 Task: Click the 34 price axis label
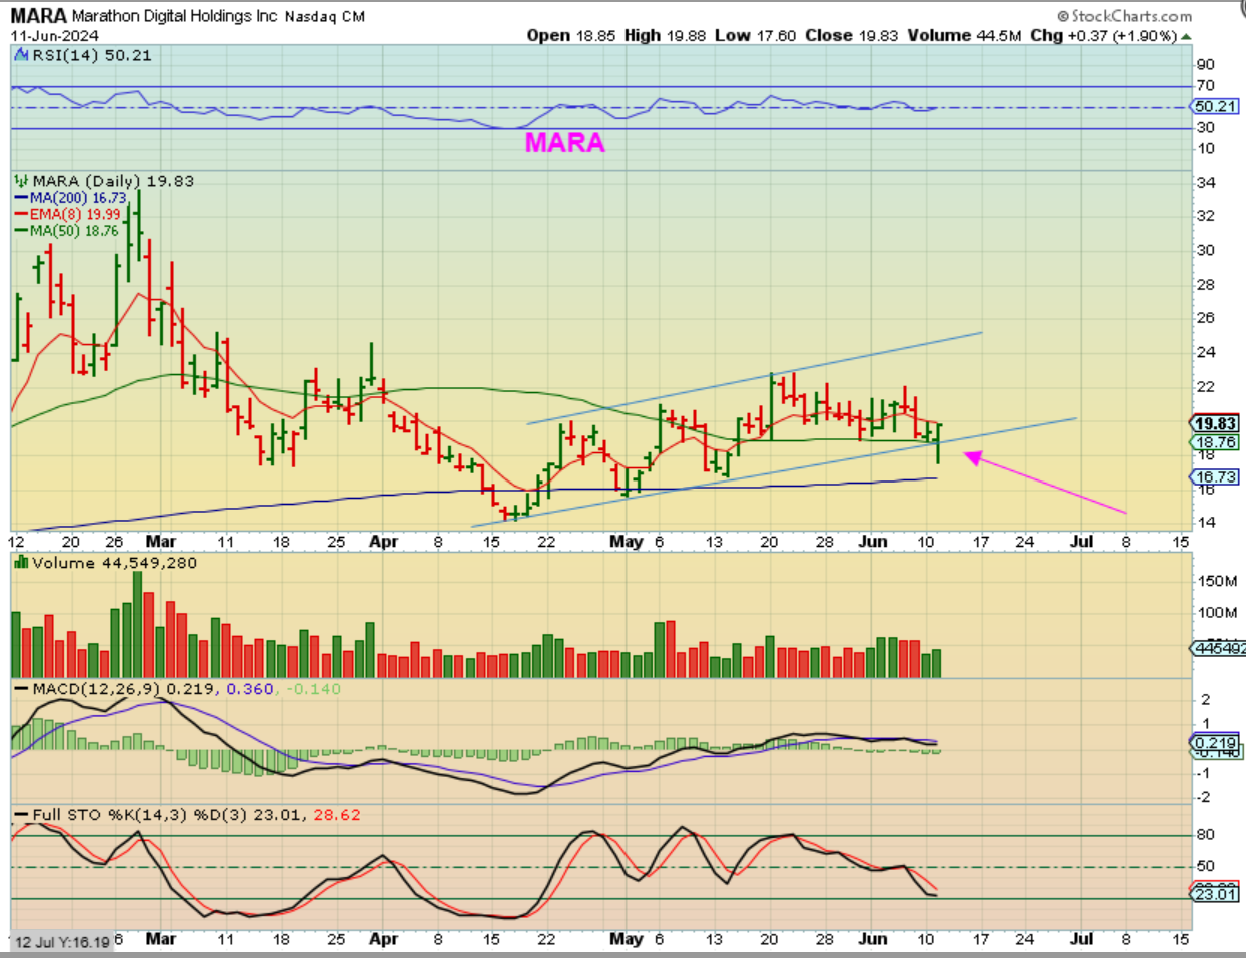click(1206, 182)
